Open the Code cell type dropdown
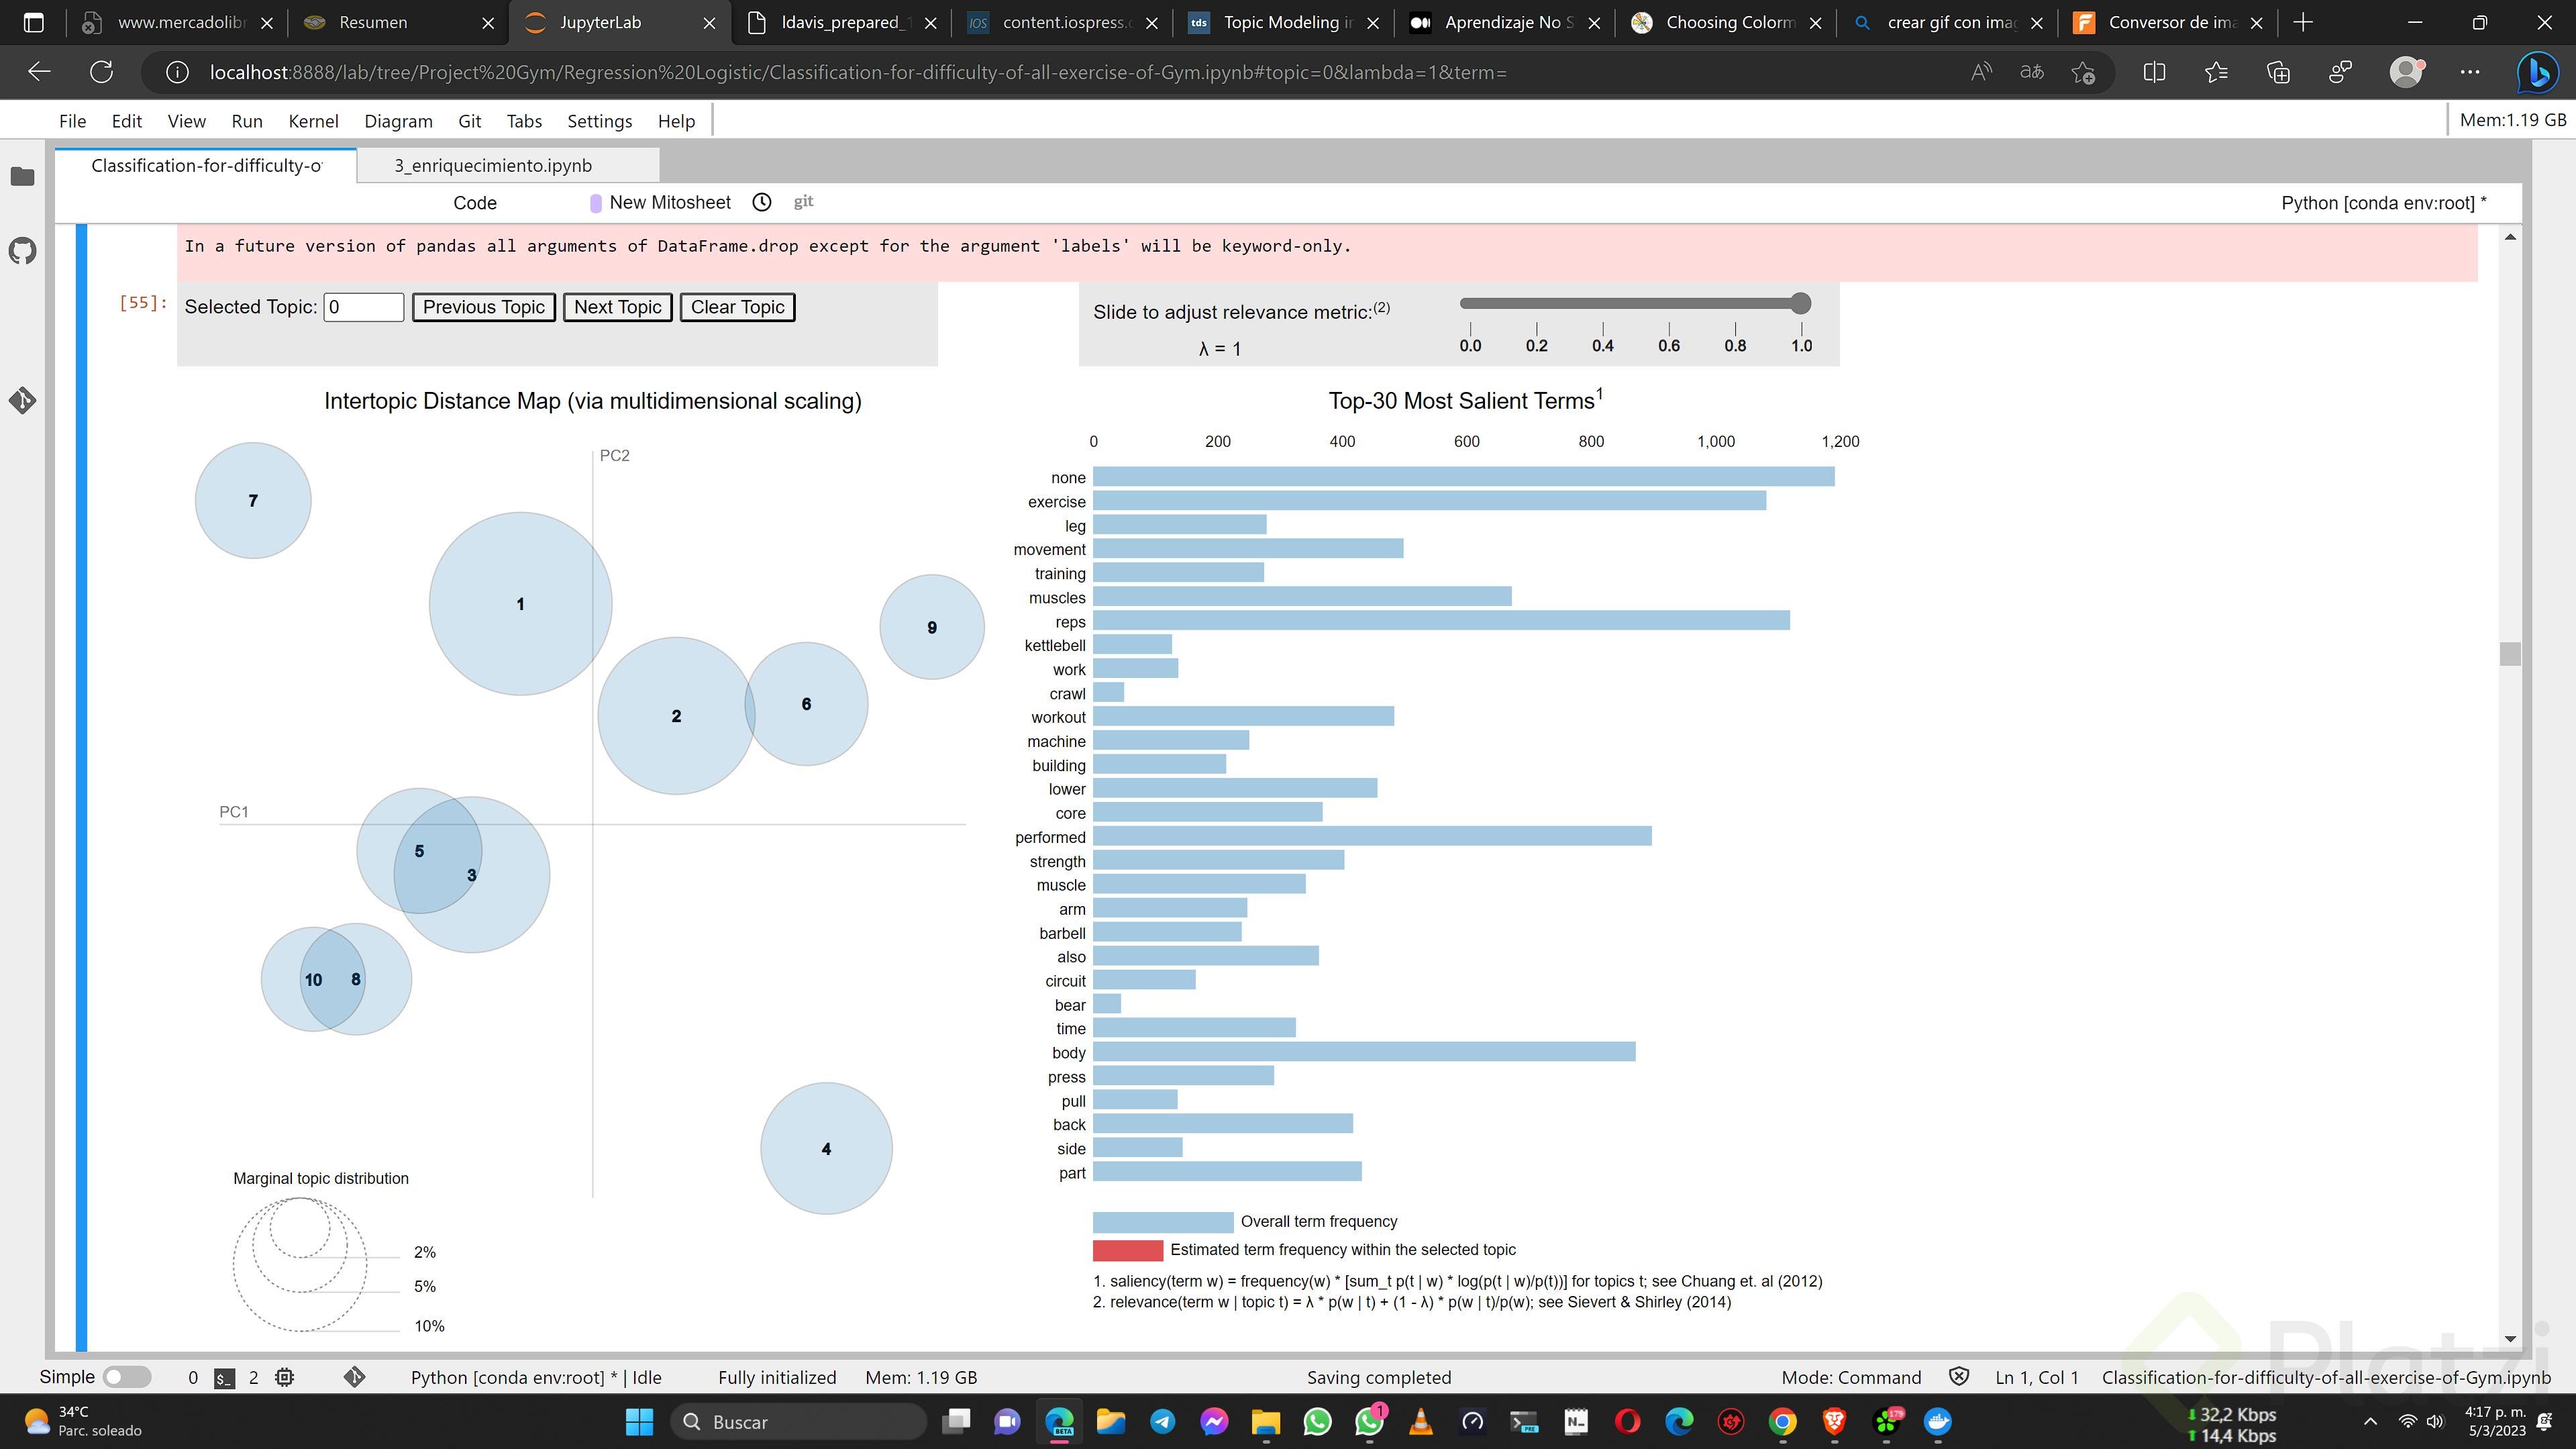The width and height of the screenshot is (2576, 1449). click(475, 203)
